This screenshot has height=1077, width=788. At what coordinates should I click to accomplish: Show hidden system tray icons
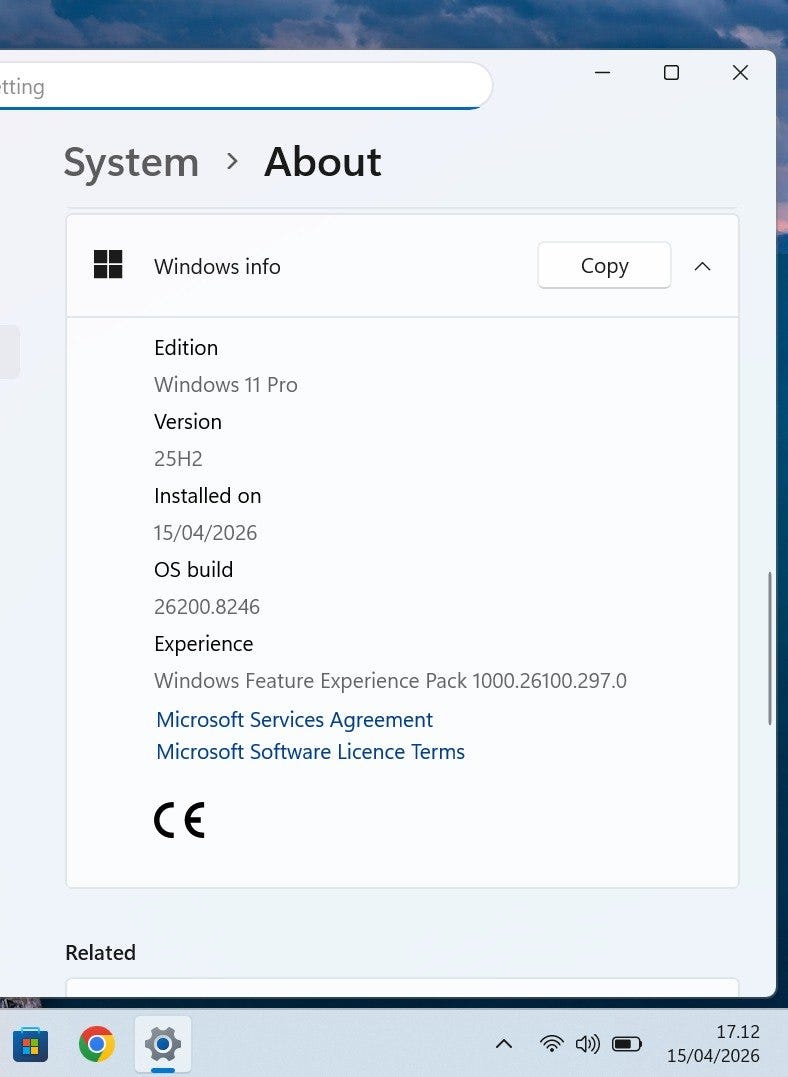click(504, 1044)
